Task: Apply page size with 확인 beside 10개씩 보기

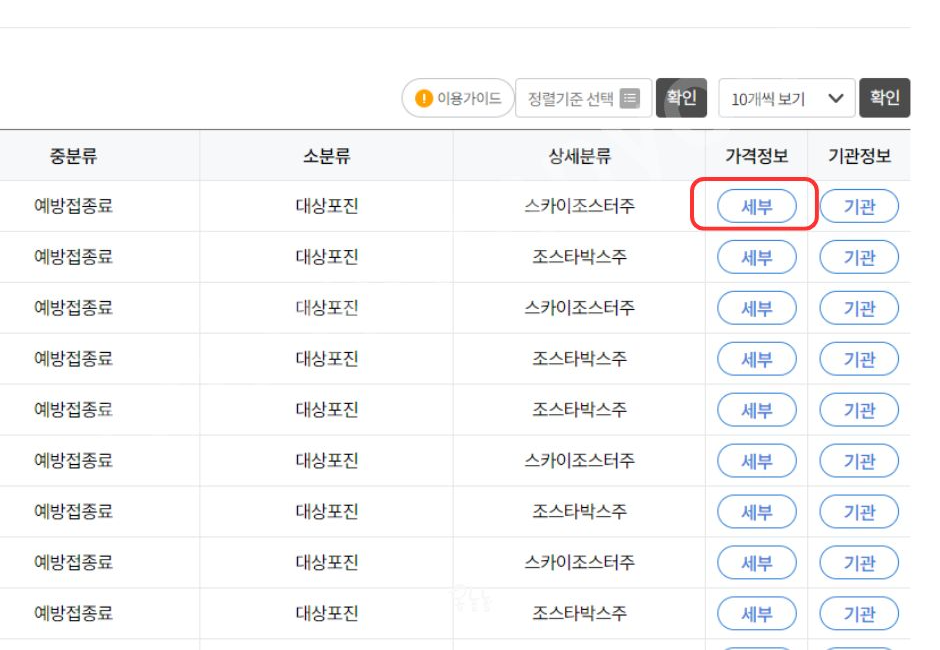Action: click(885, 98)
